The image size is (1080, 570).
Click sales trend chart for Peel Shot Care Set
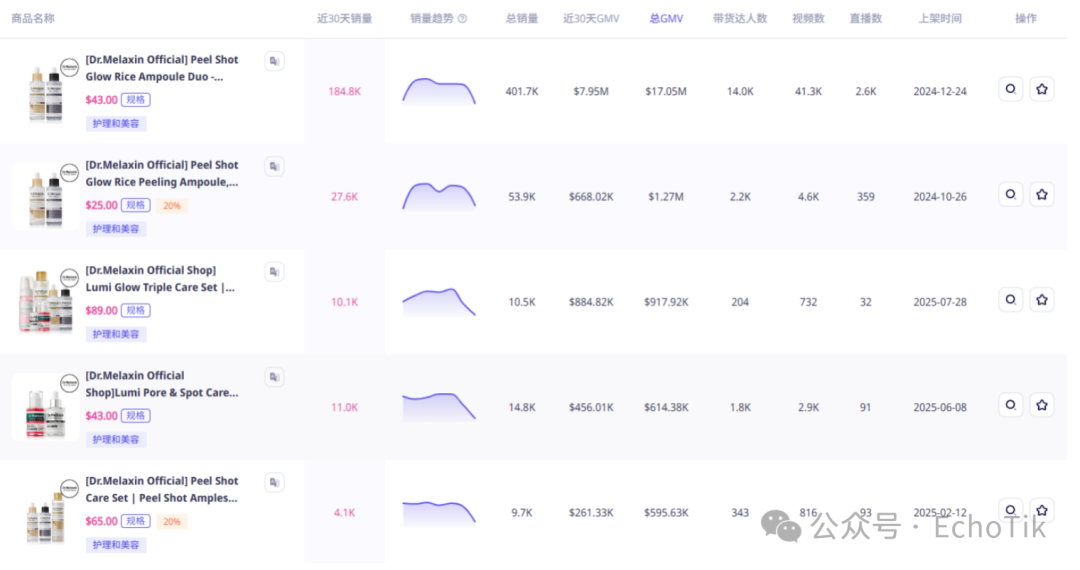[439, 513]
